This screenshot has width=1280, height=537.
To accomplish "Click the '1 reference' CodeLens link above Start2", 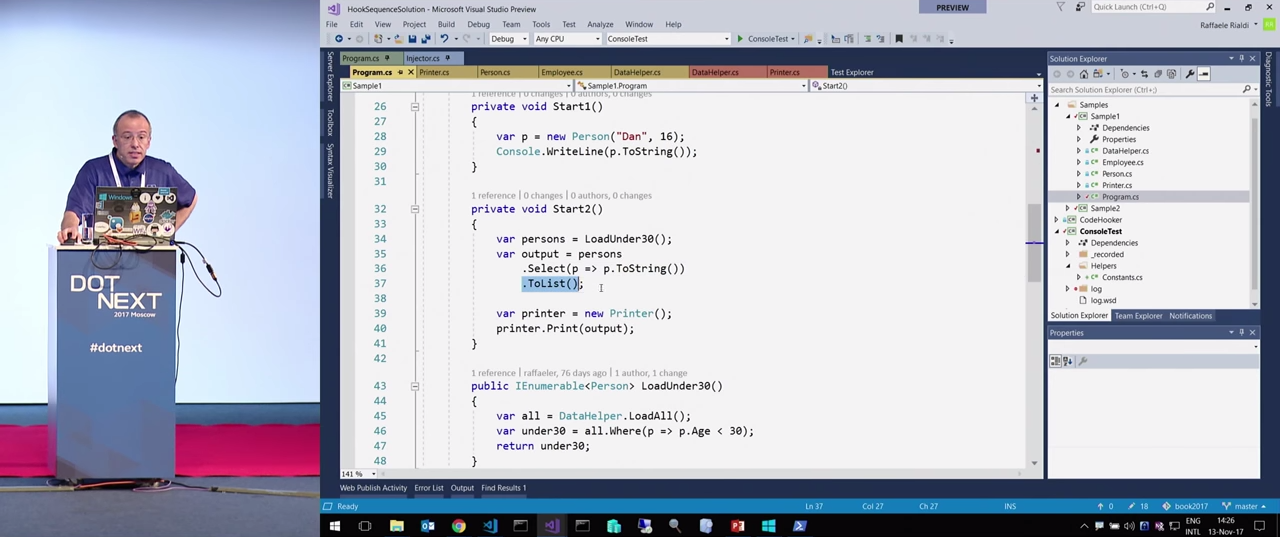I will (x=493, y=196).
